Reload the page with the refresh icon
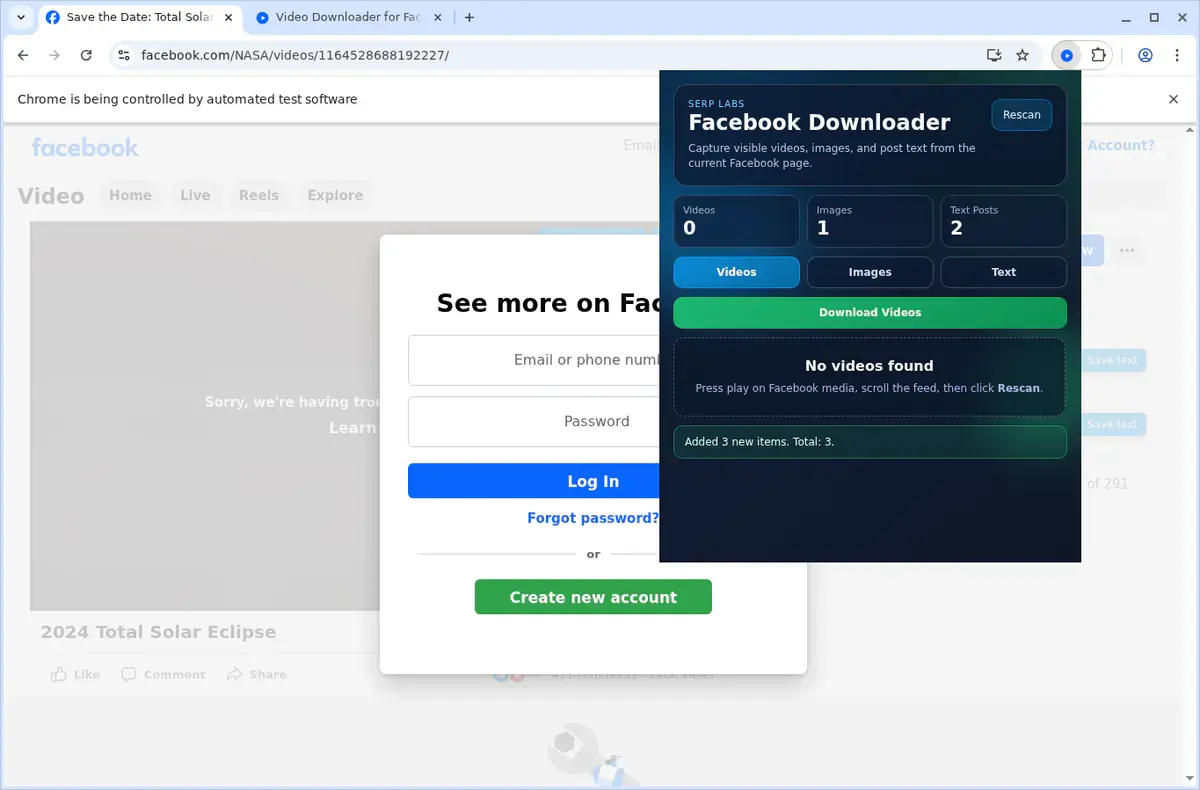This screenshot has width=1200, height=790. click(86, 56)
